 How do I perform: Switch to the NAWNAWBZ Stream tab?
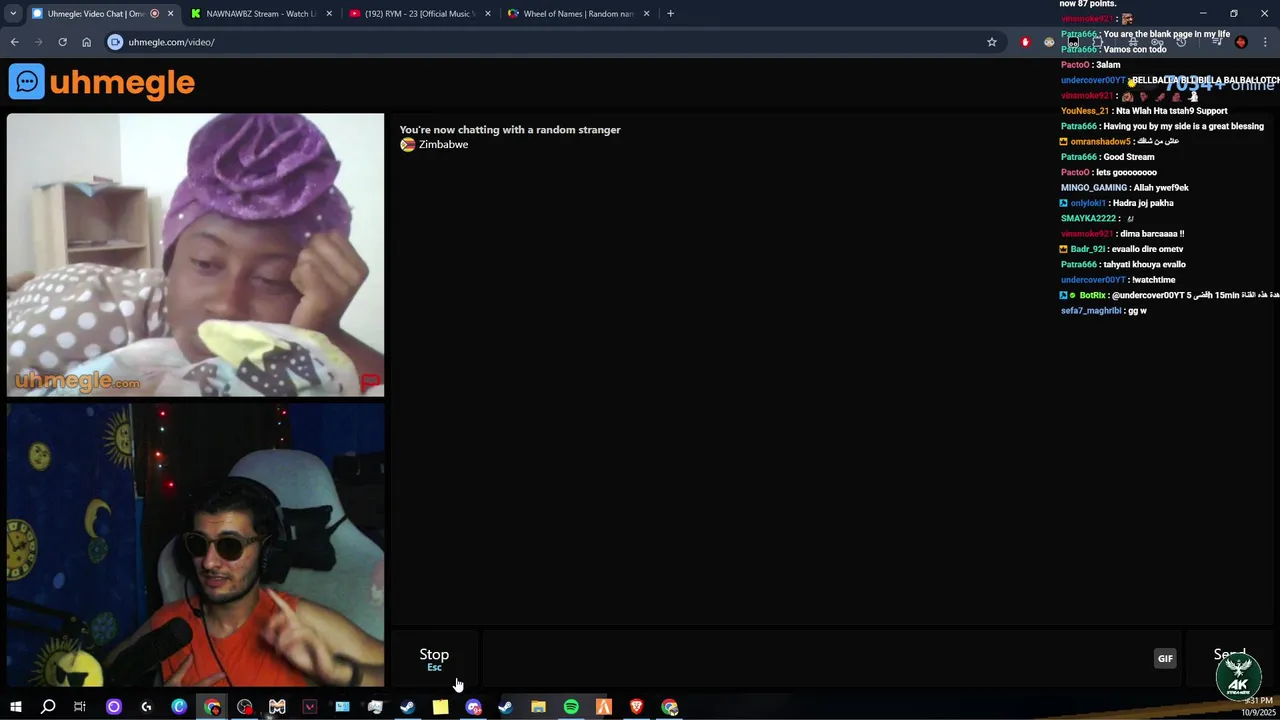[x=262, y=14]
